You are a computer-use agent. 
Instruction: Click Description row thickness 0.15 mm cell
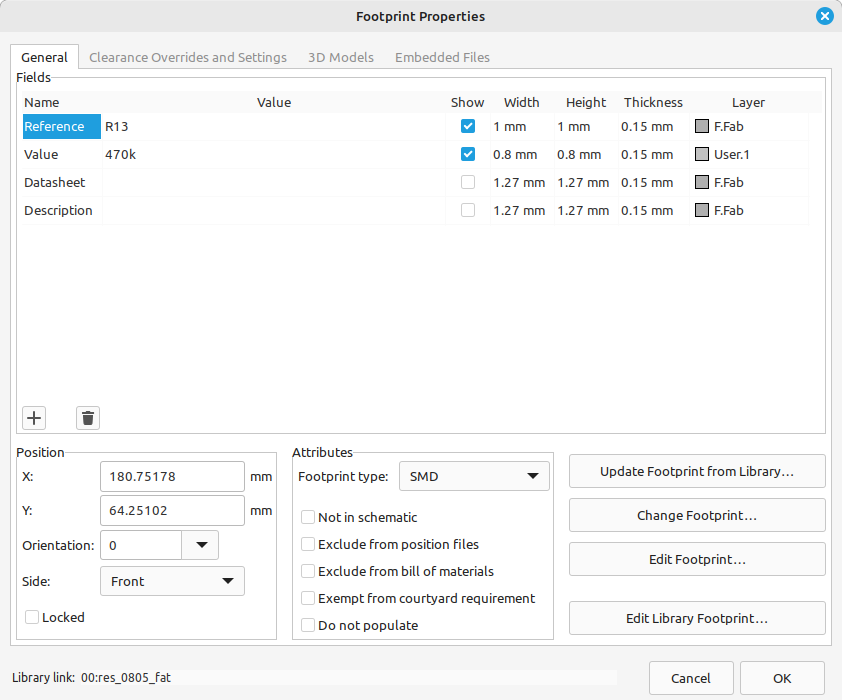654,210
